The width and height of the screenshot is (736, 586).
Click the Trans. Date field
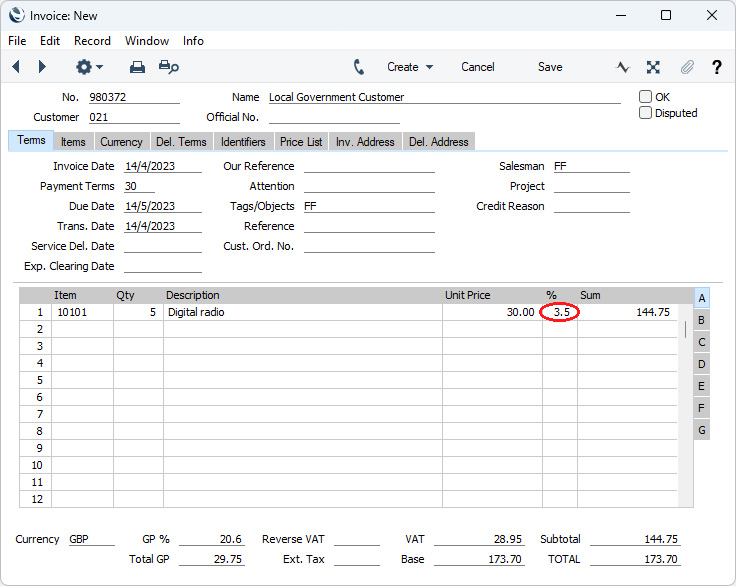click(163, 226)
